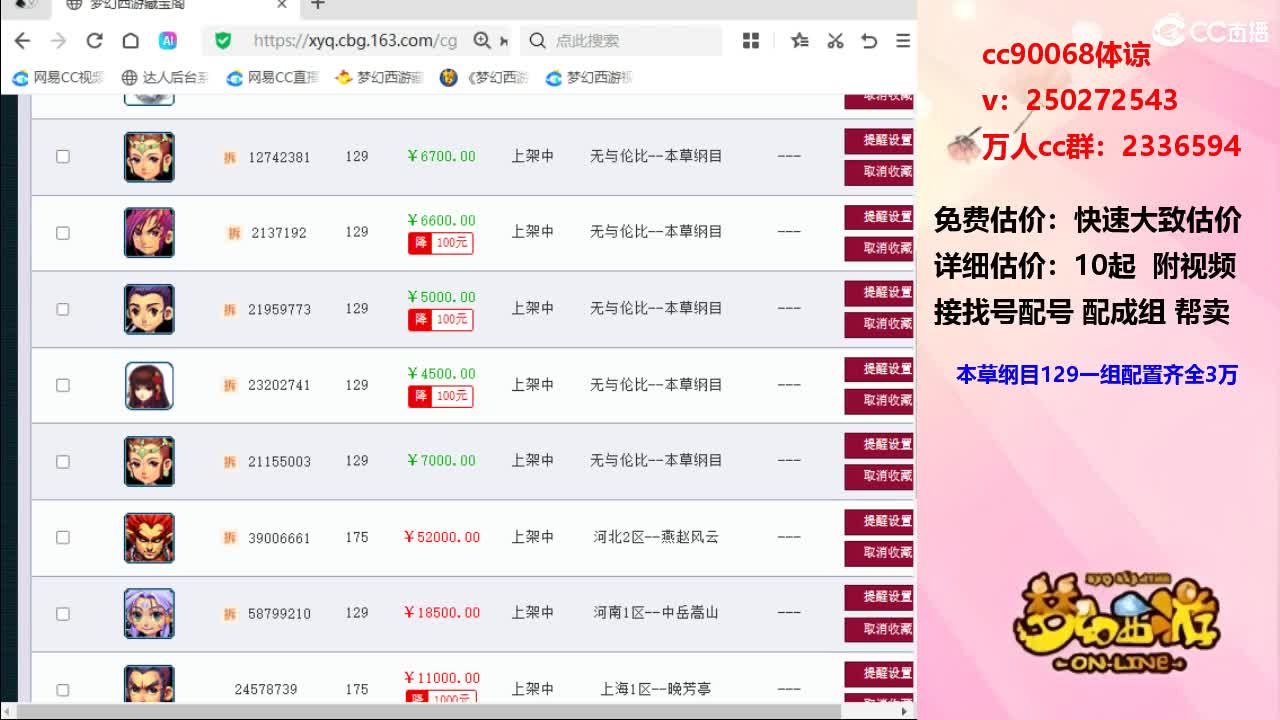Click 取消收藏 for the ¥6700.00 item
The width and height of the screenshot is (1280, 720).
[x=879, y=172]
